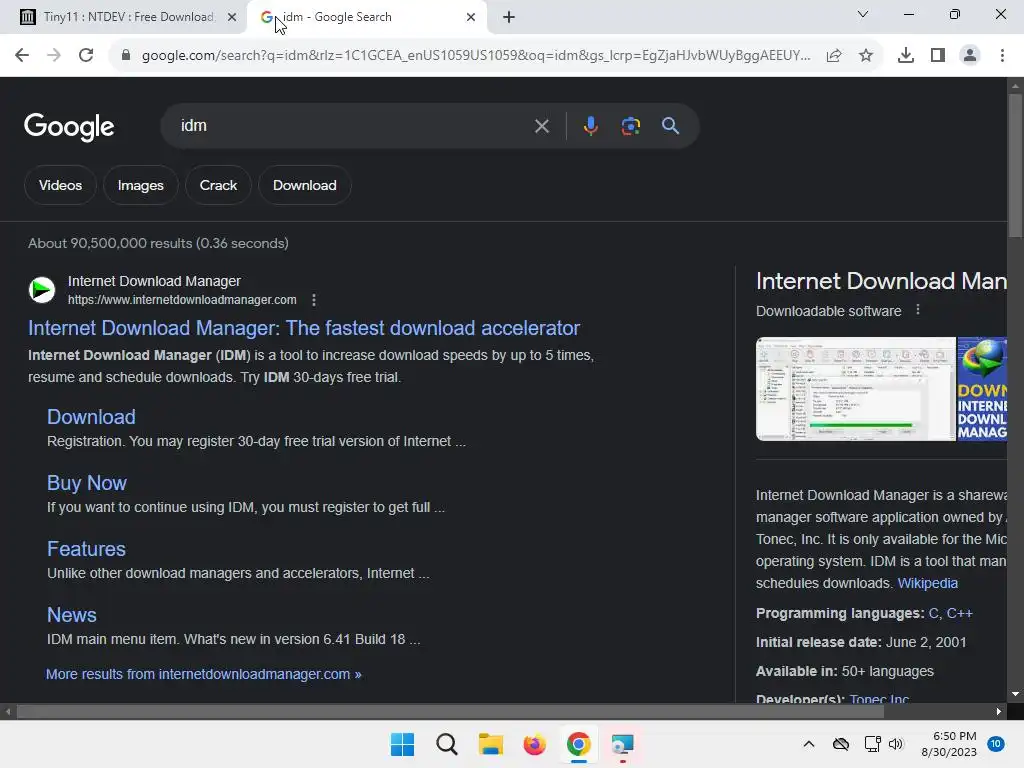1024x768 pixels.
Task: Show hidden system tray icons
Action: 808,744
